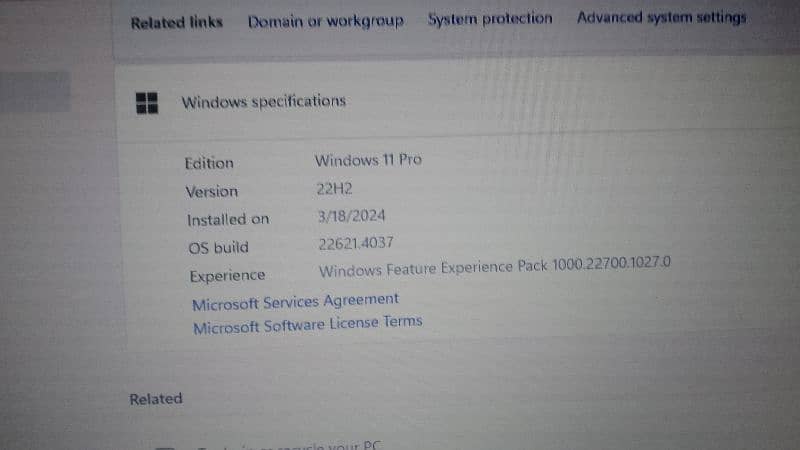This screenshot has width=800, height=450.
Task: Open Microsoft Services Agreement link
Action: click(295, 302)
